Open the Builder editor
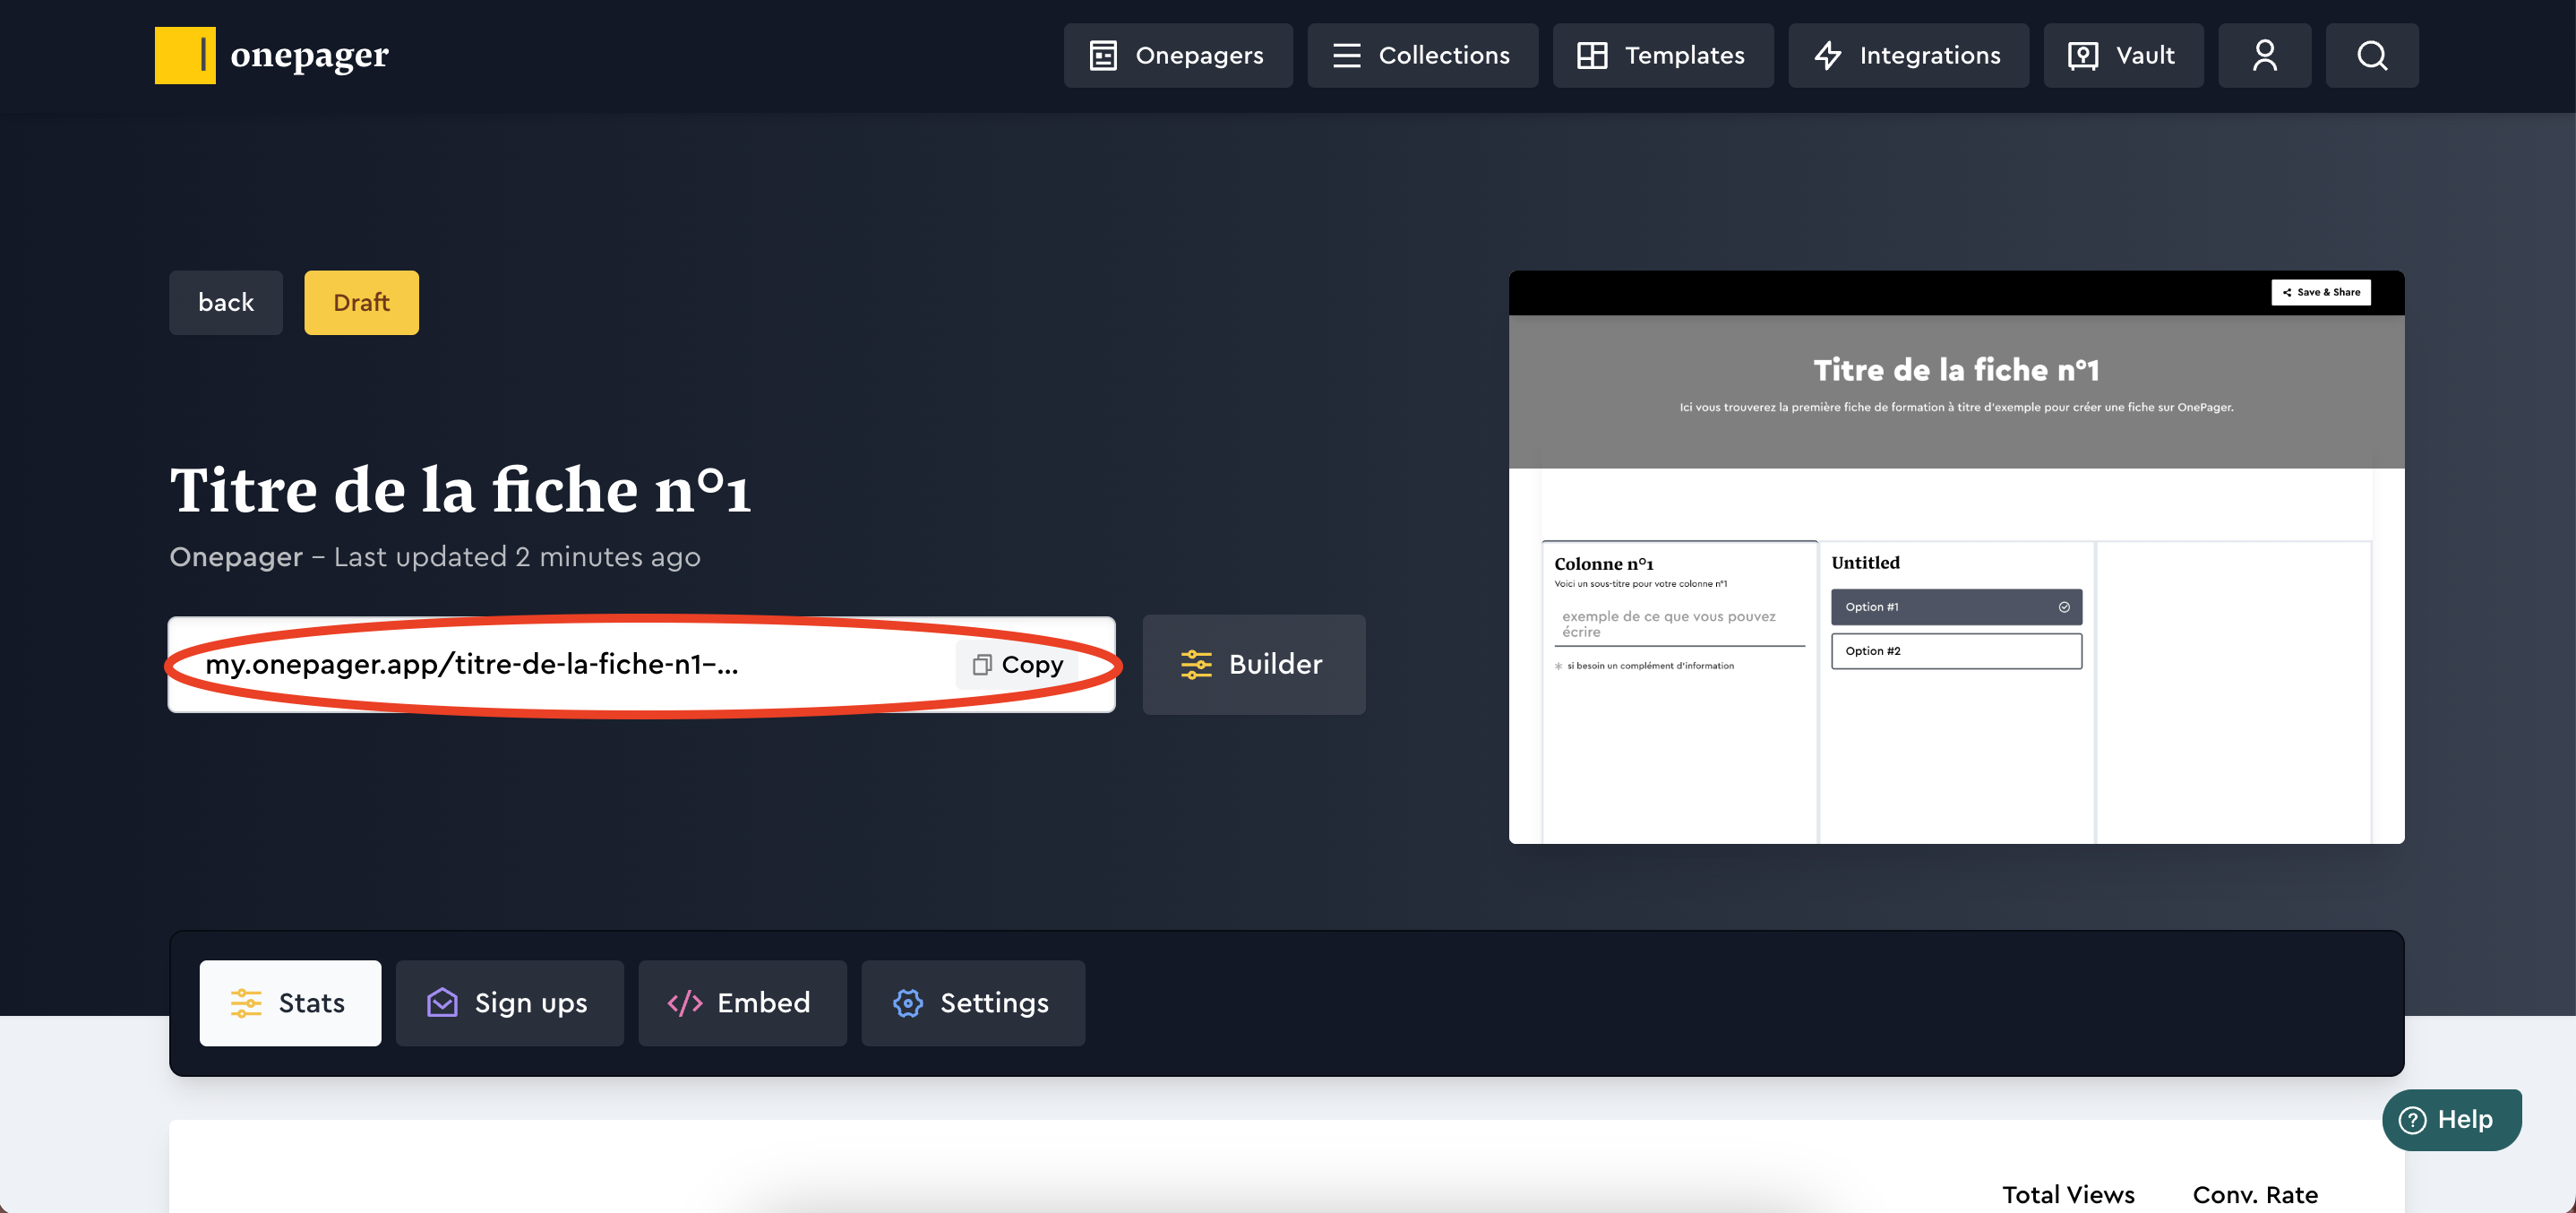The height and width of the screenshot is (1213, 2576). click(x=1253, y=665)
